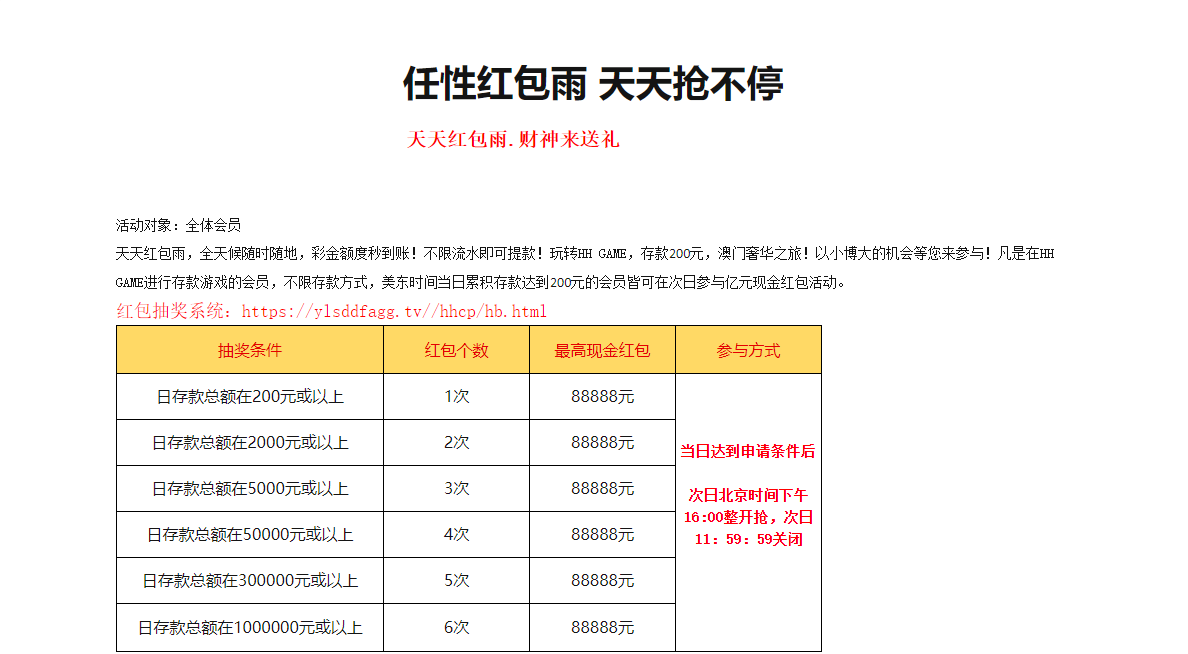Viewport: 1188px width, 654px height.
Task: Click the table header 红包个数
Action: pyautogui.click(x=456, y=351)
